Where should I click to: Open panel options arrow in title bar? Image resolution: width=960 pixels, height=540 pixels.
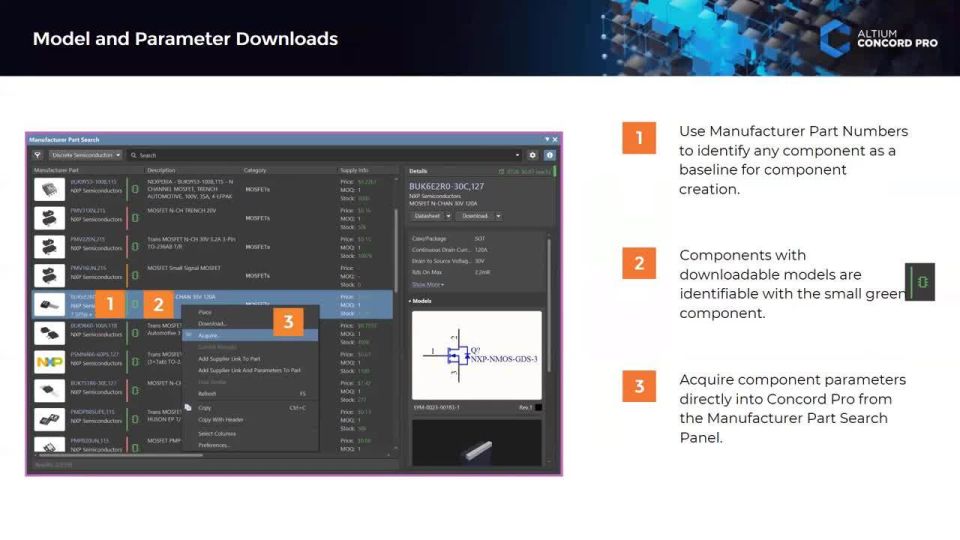(547, 140)
